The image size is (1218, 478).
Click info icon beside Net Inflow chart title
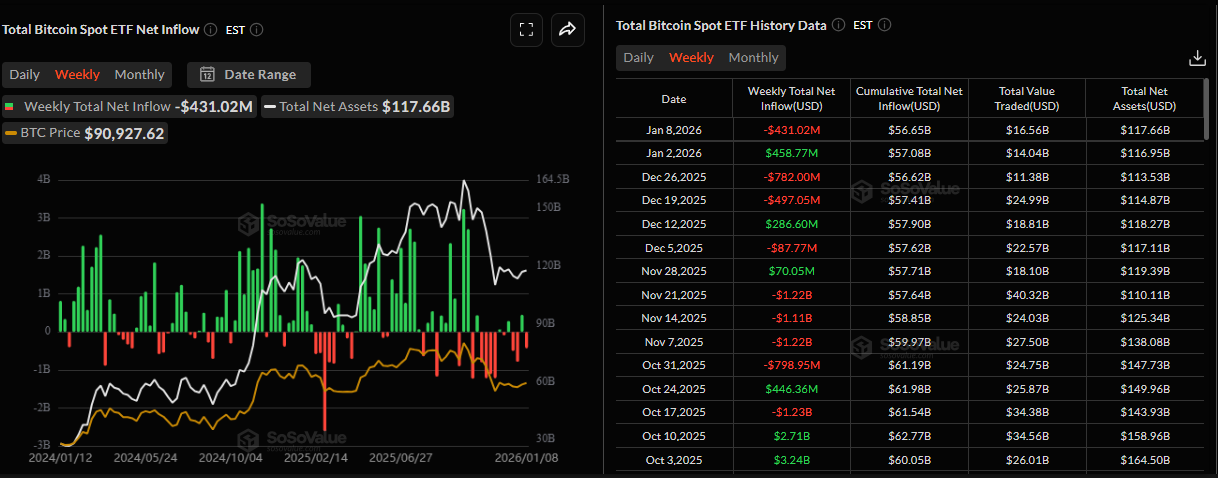tap(211, 30)
